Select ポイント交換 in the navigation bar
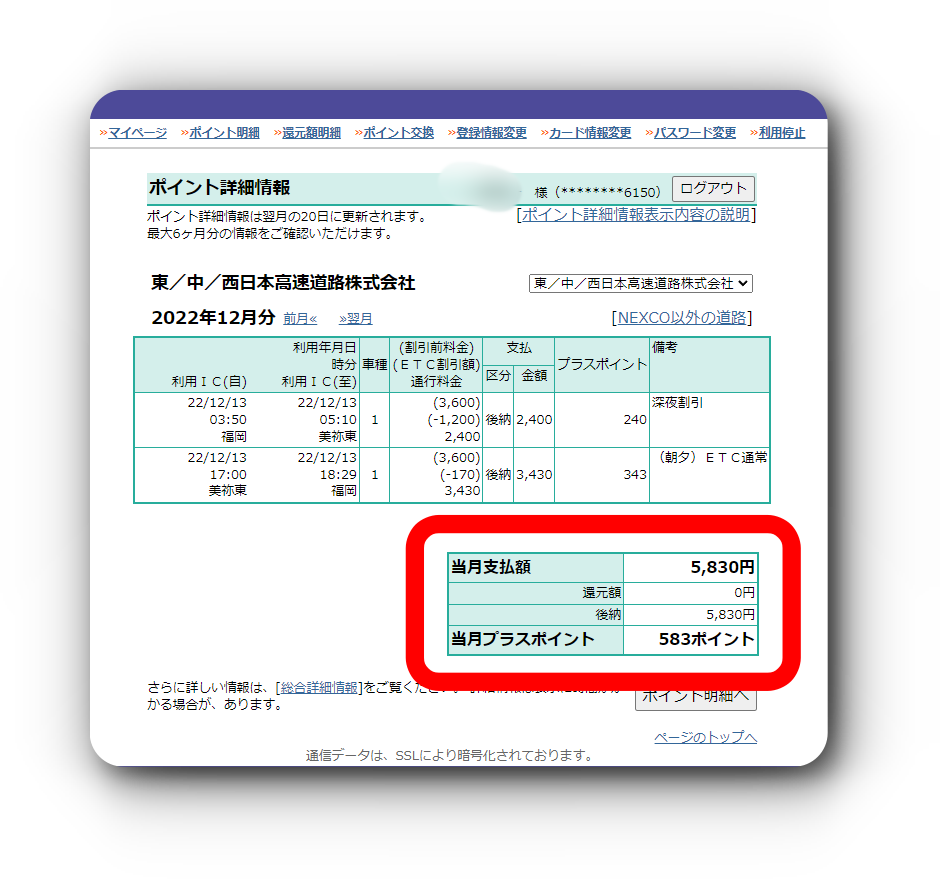Viewport: 940px width, 879px height. (x=398, y=133)
